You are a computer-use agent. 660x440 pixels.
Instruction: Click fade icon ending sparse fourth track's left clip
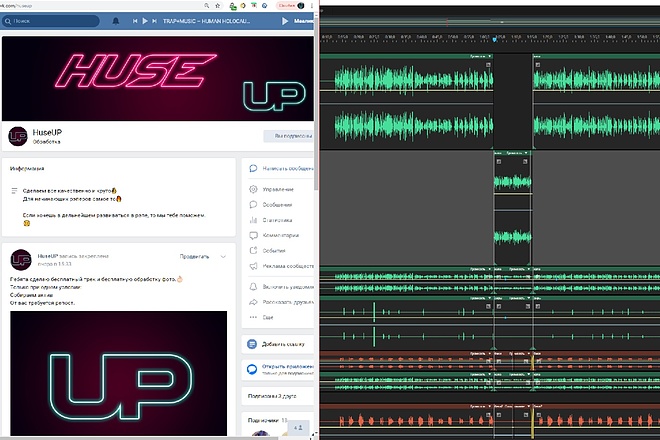[488, 307]
